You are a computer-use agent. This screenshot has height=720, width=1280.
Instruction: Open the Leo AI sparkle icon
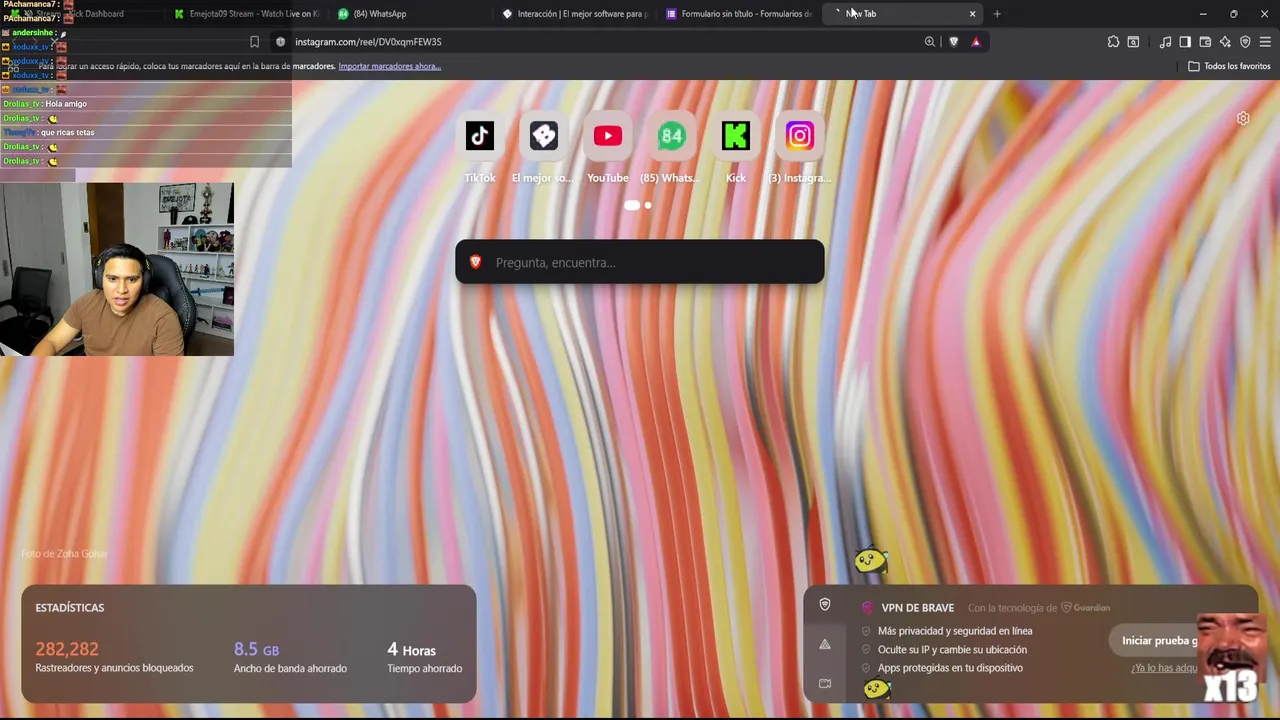1225,42
